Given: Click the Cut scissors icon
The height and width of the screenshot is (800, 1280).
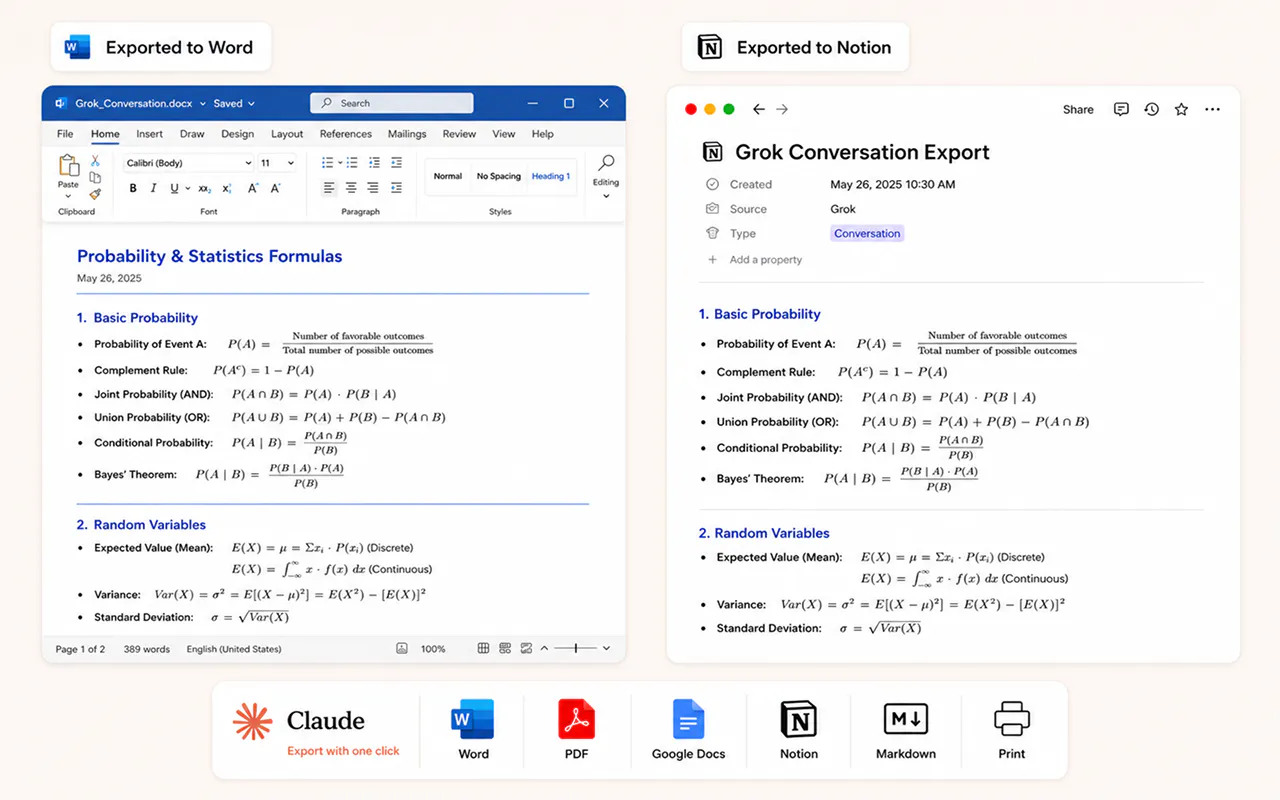Looking at the screenshot, I should [95, 160].
